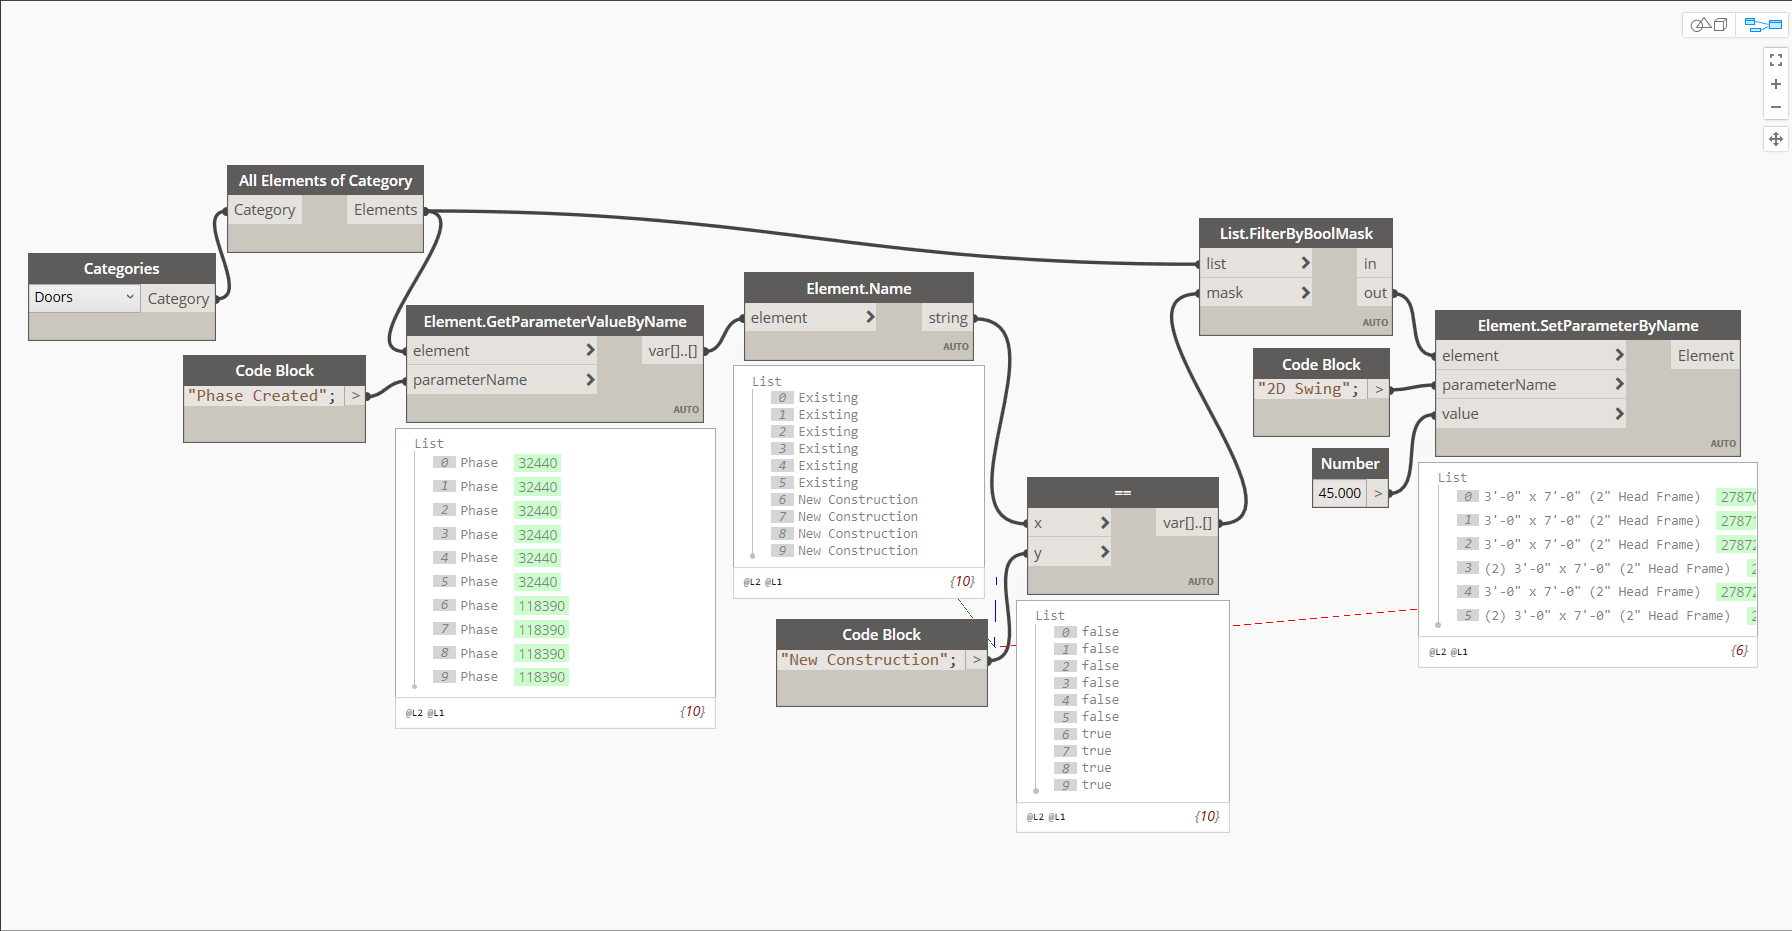Click 'true' at index 6 in == preview

(x=1096, y=734)
